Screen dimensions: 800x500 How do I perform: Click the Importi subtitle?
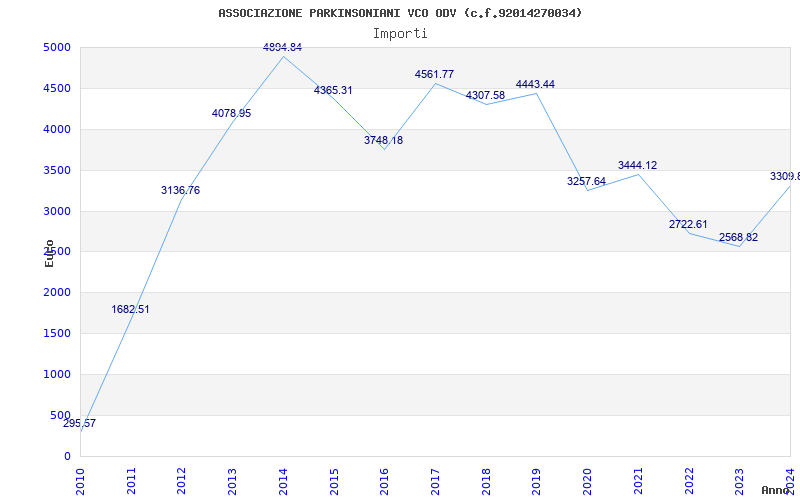(x=400, y=34)
